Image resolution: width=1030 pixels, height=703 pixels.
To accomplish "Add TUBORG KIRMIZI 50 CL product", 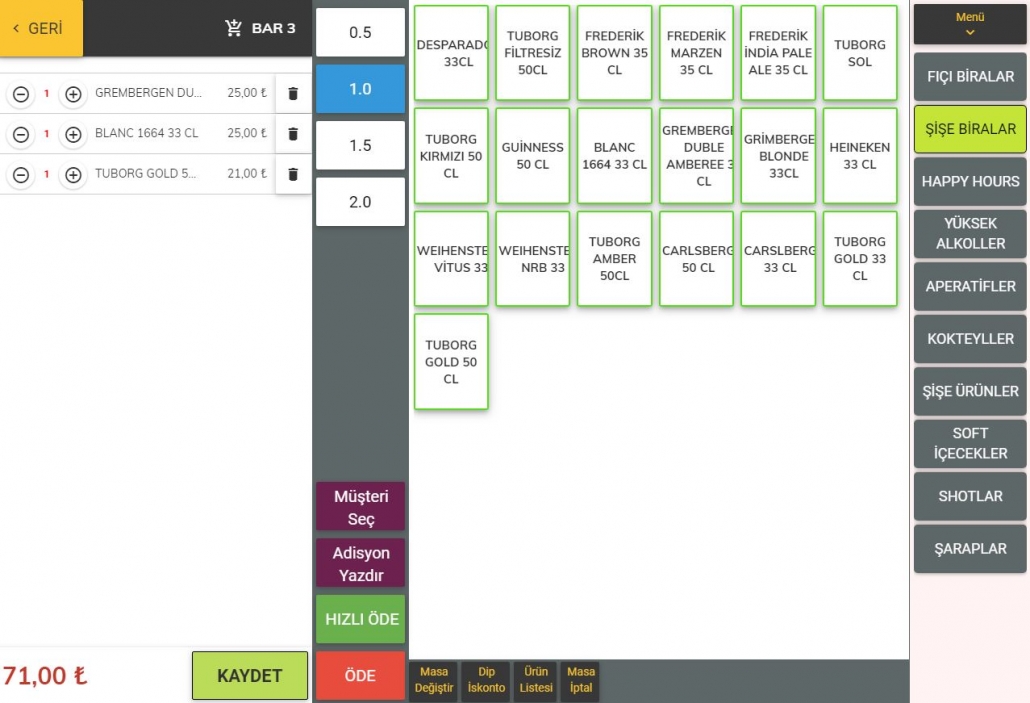I will click(x=451, y=156).
